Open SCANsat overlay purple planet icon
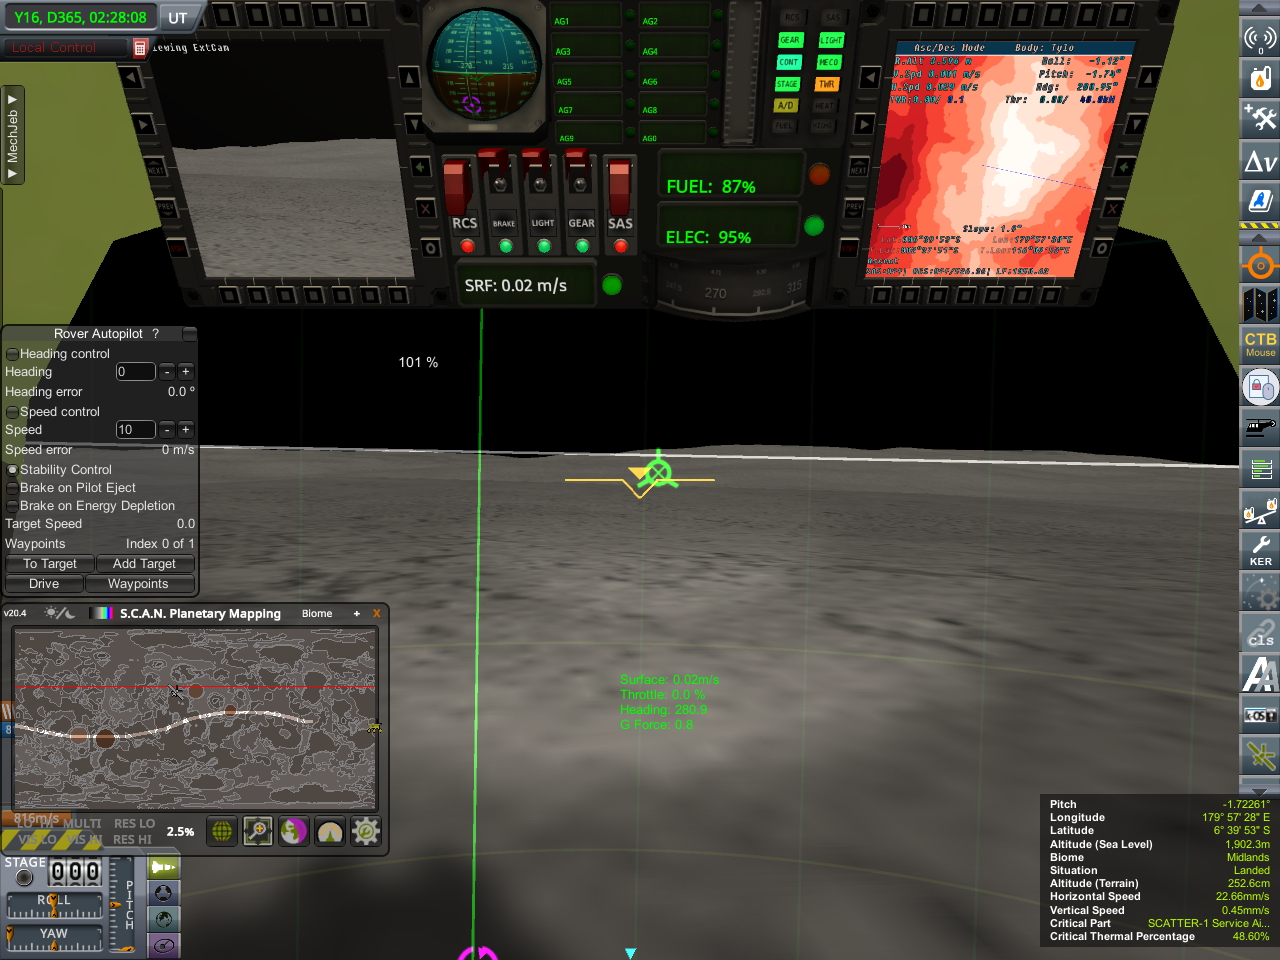The image size is (1280, 960). coord(294,831)
